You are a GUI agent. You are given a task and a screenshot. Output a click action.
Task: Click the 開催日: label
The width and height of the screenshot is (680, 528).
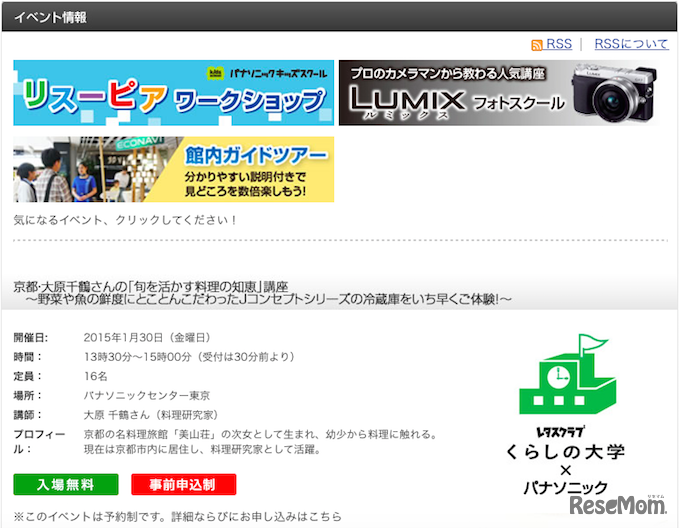pos(31,337)
